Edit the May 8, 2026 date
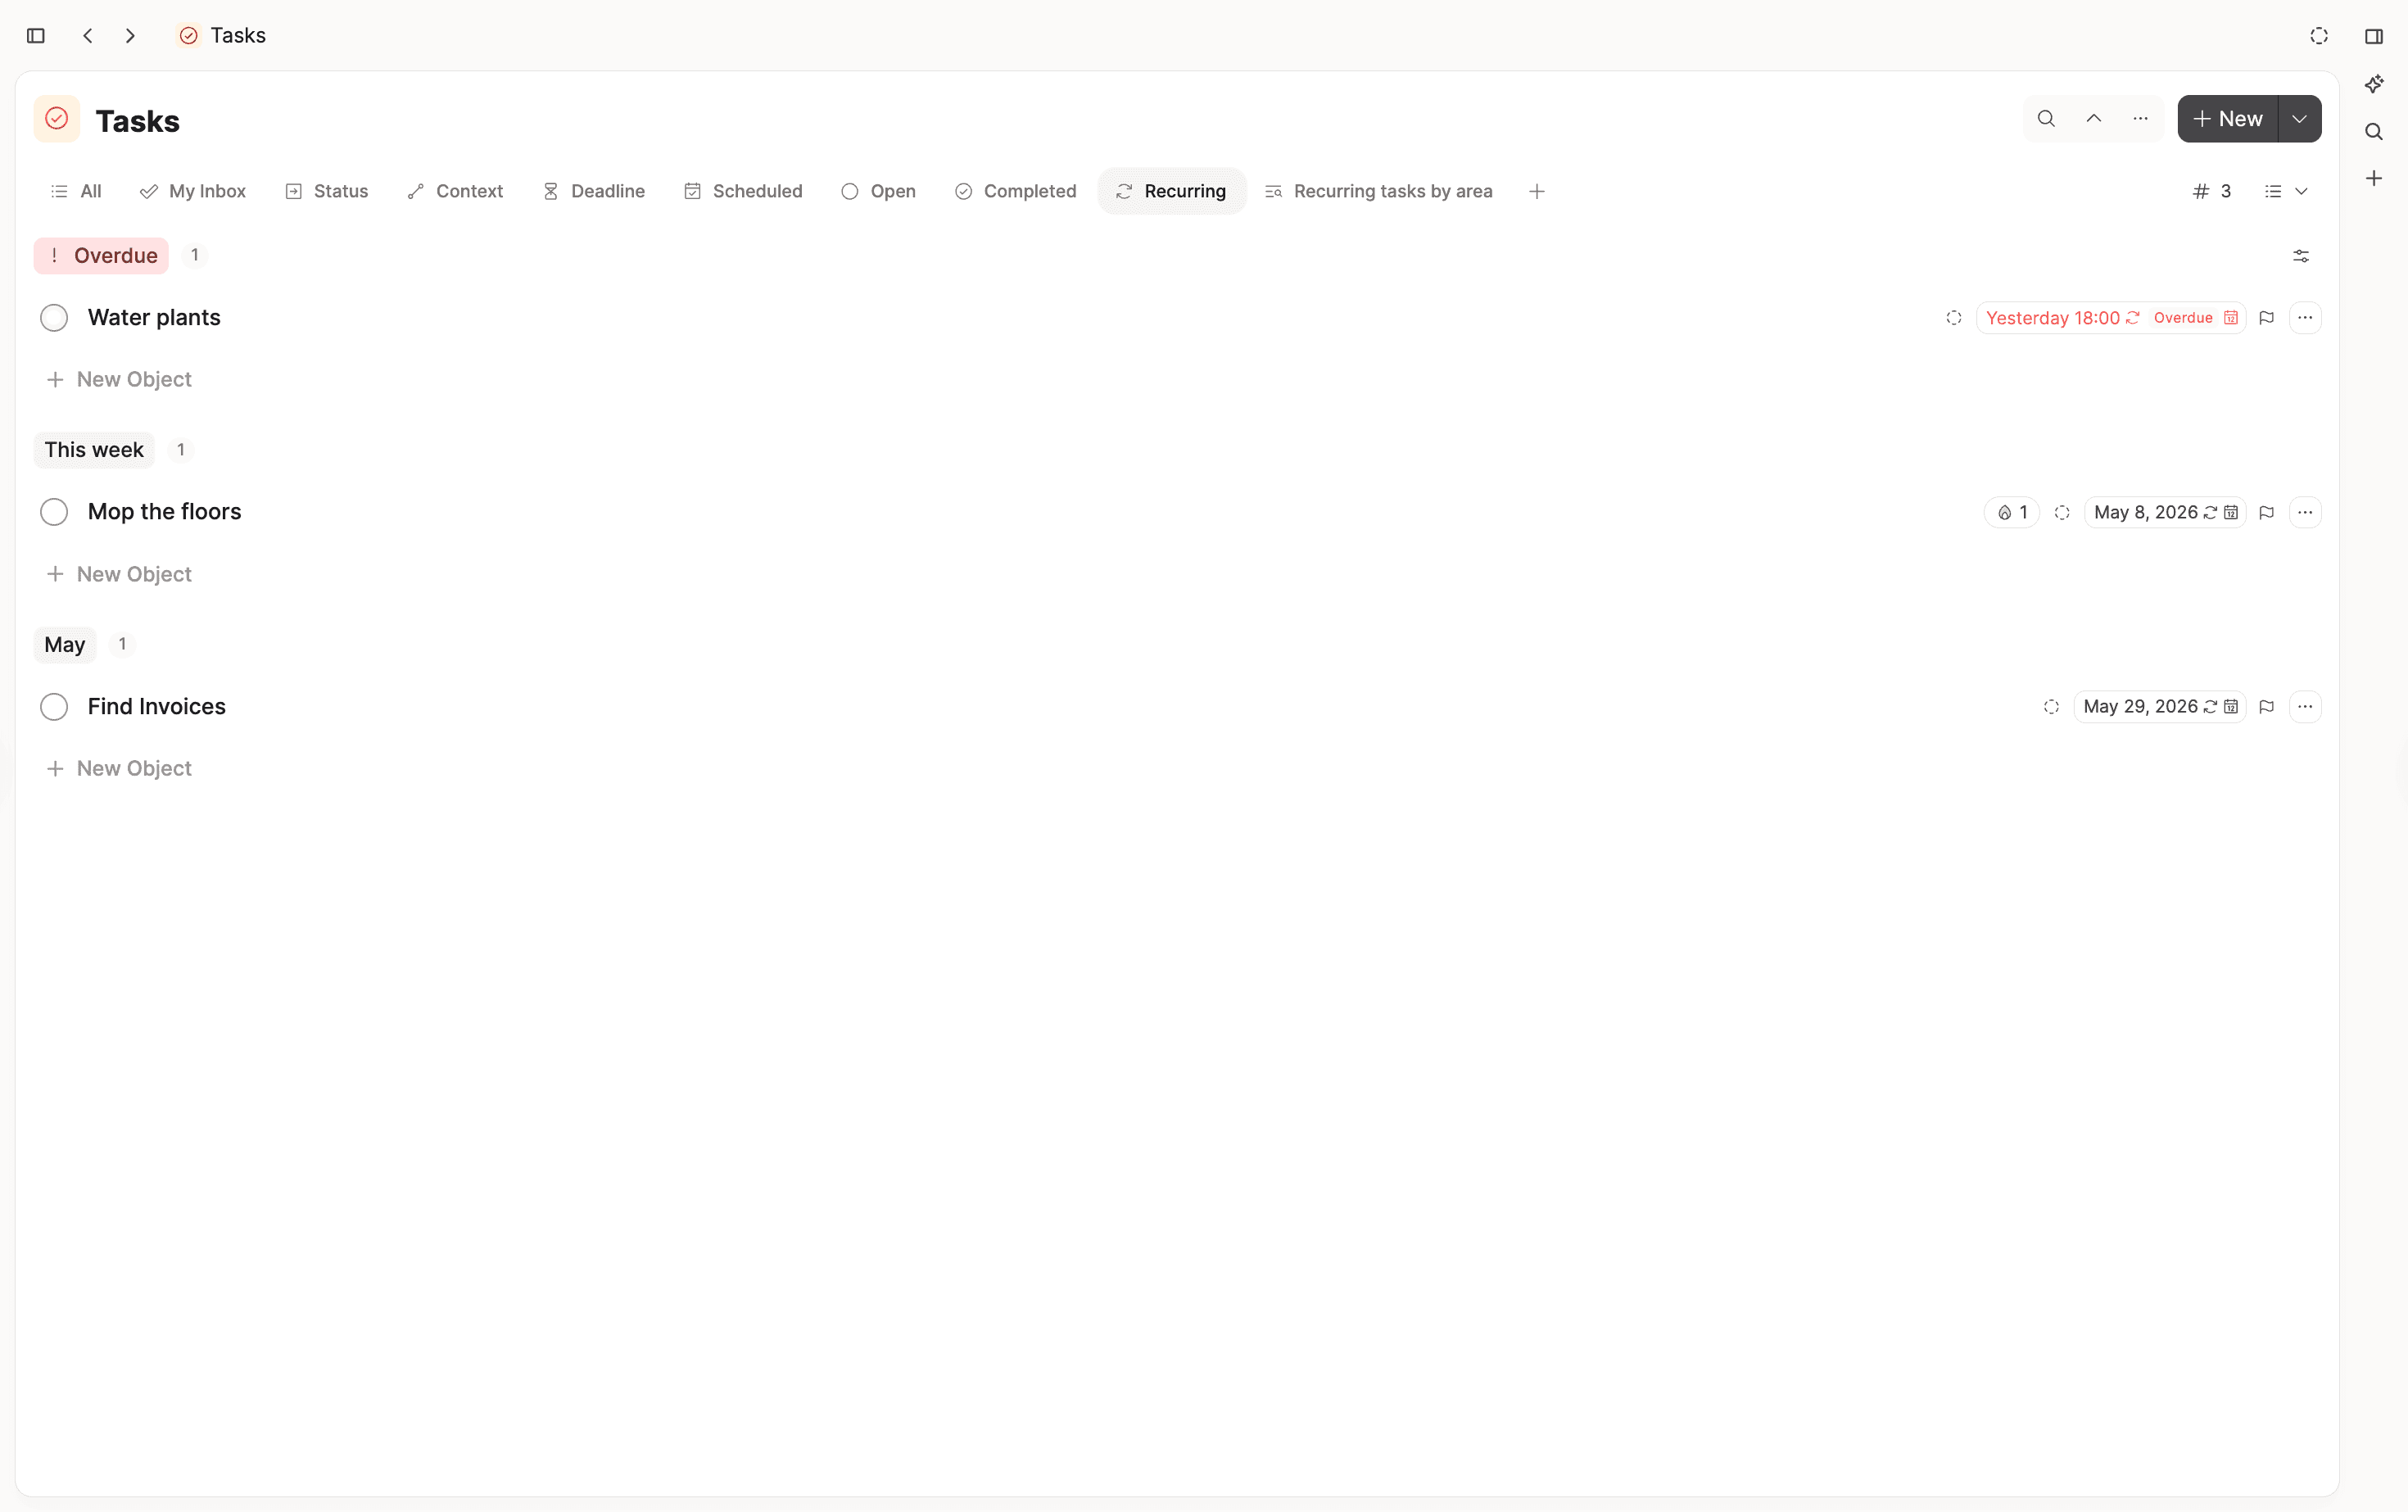 click(2165, 513)
